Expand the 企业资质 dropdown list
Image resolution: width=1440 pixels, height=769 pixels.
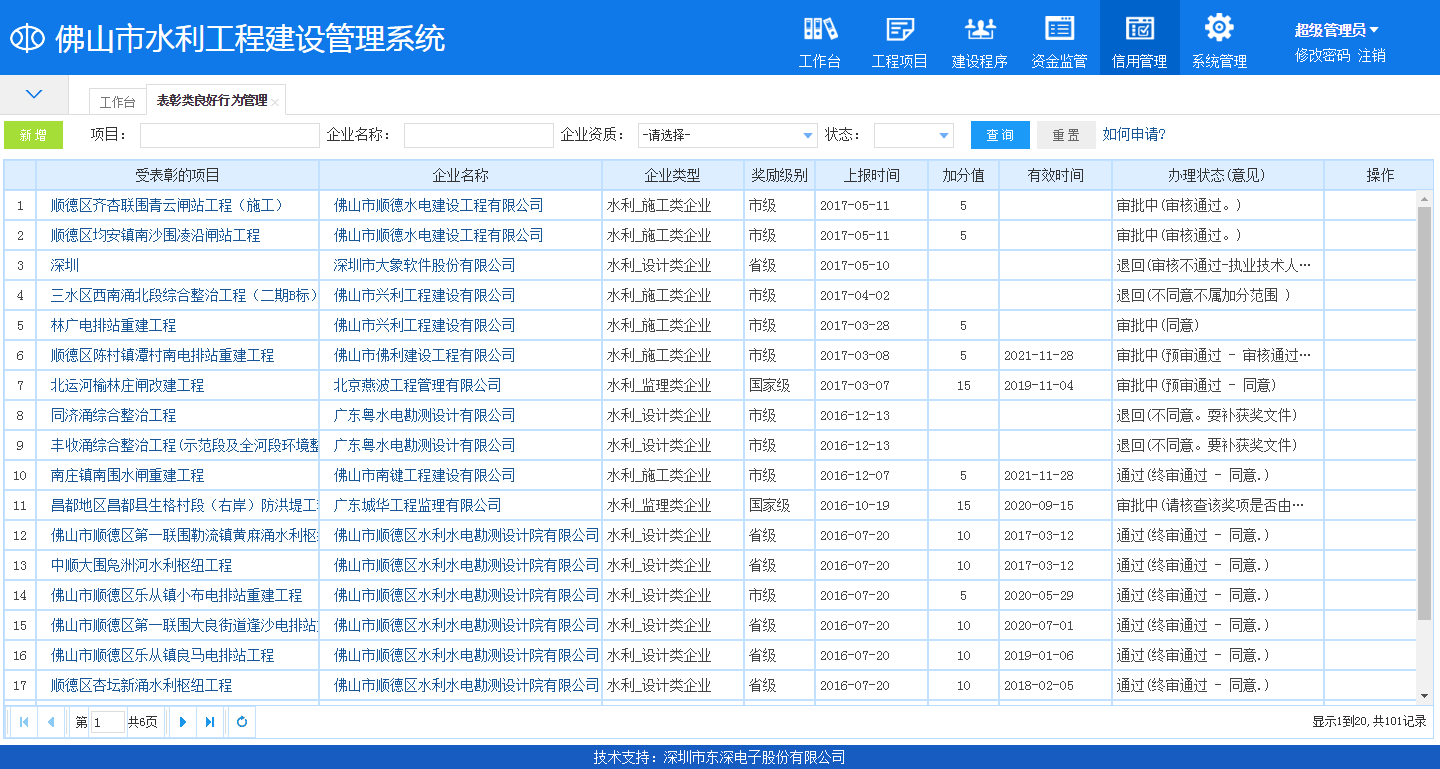click(808, 136)
